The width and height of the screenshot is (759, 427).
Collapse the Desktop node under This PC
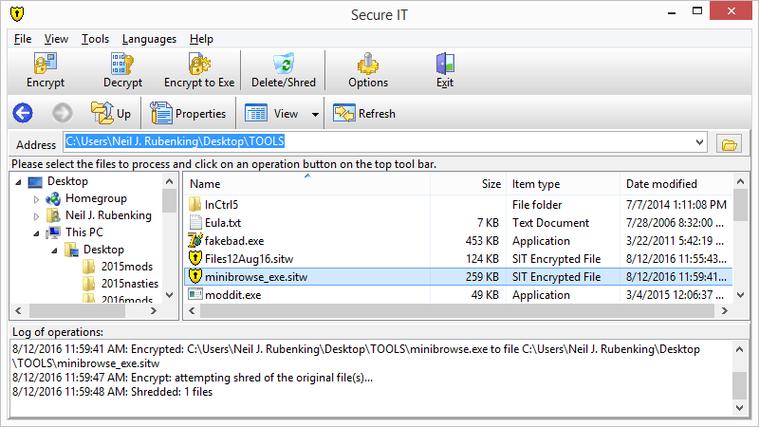54,250
